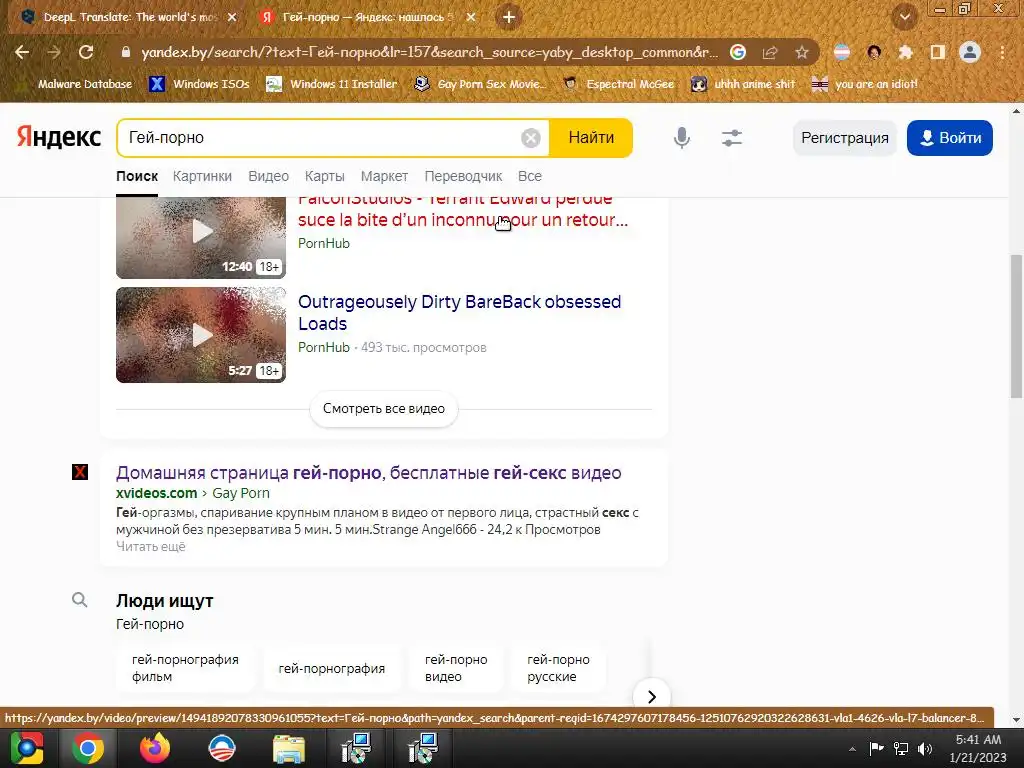Click the Найти search button
1024x768 pixels.
591,138
